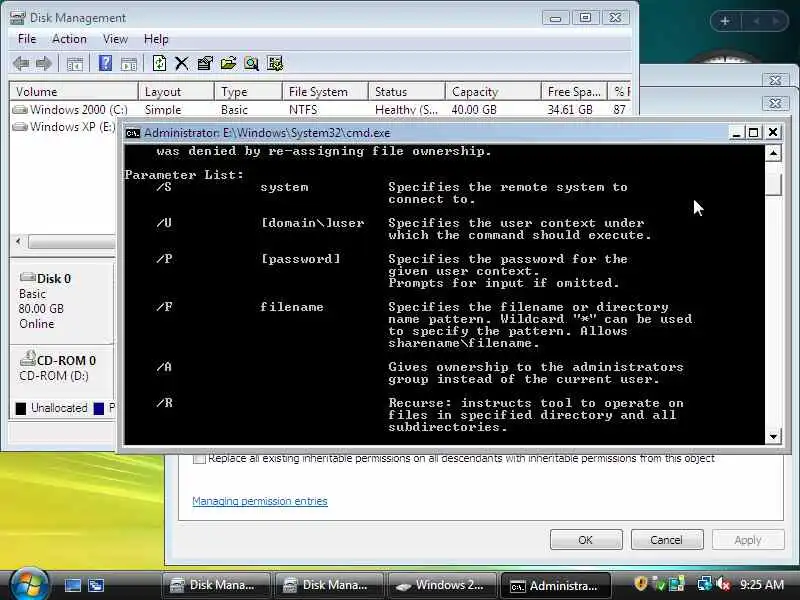This screenshot has width=800, height=600.
Task: Click the Properties toolbar icon
Action: pos(205,64)
